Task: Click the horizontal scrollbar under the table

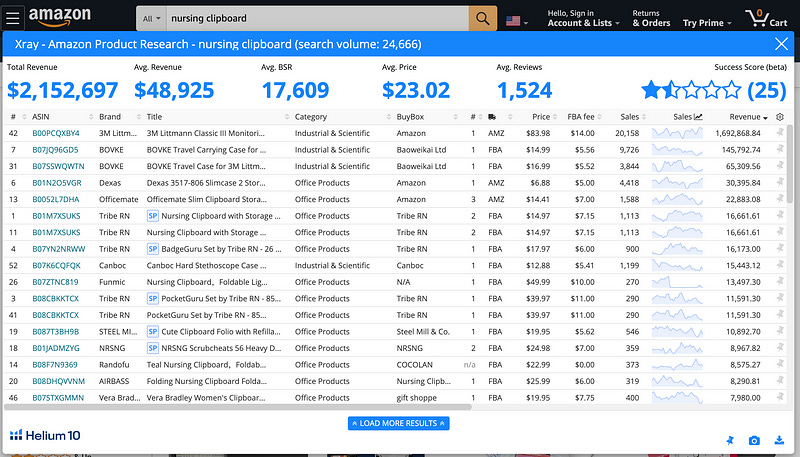Action: [238, 407]
